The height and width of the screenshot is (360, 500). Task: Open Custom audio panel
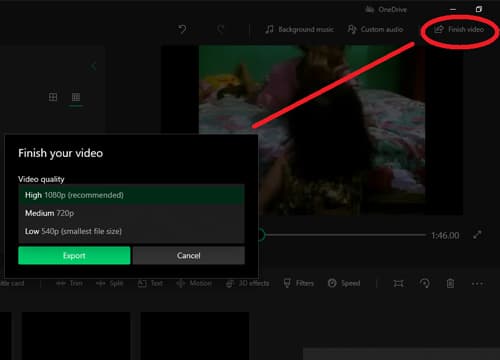tap(375, 29)
